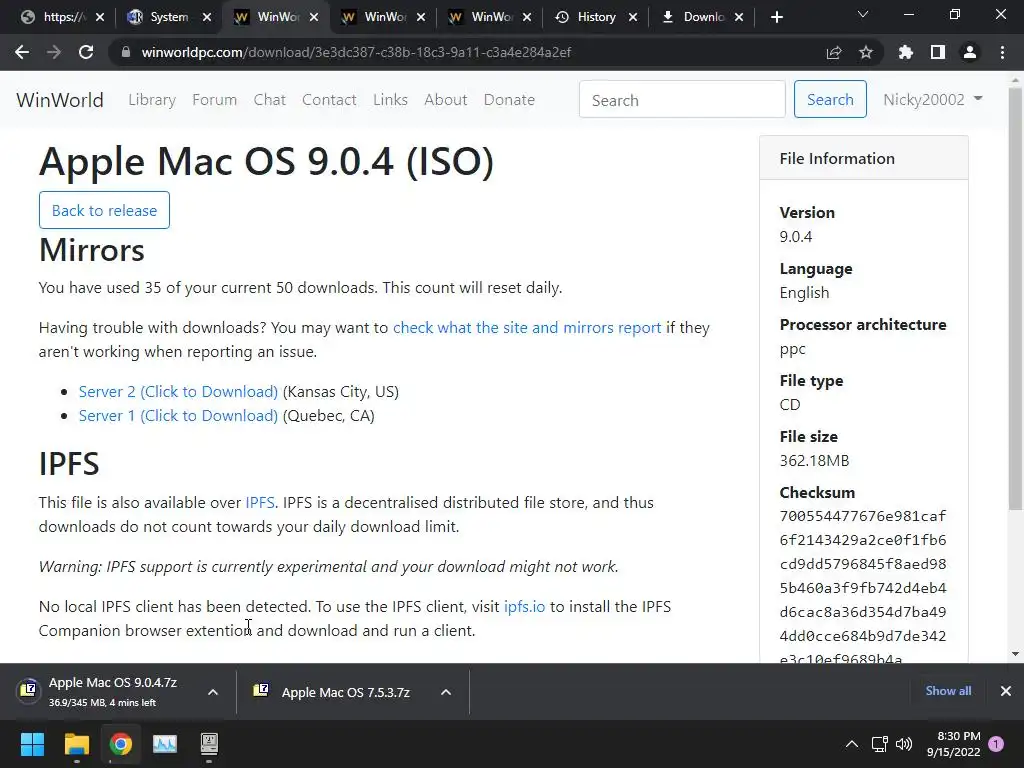Click the File size value 362.18MB
Viewport: 1024px width, 768px height.
814,460
